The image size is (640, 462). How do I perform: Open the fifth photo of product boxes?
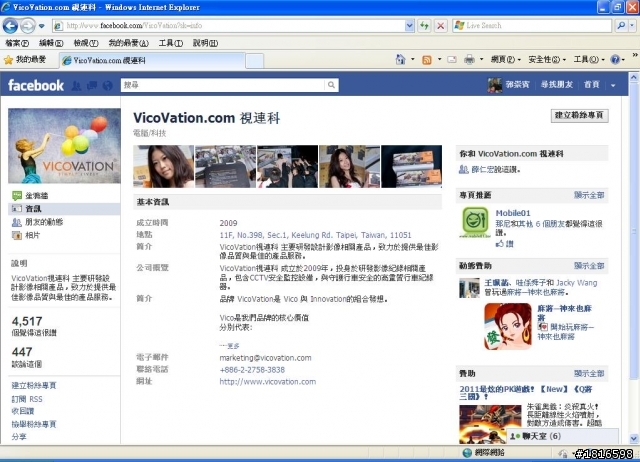[x=411, y=167]
